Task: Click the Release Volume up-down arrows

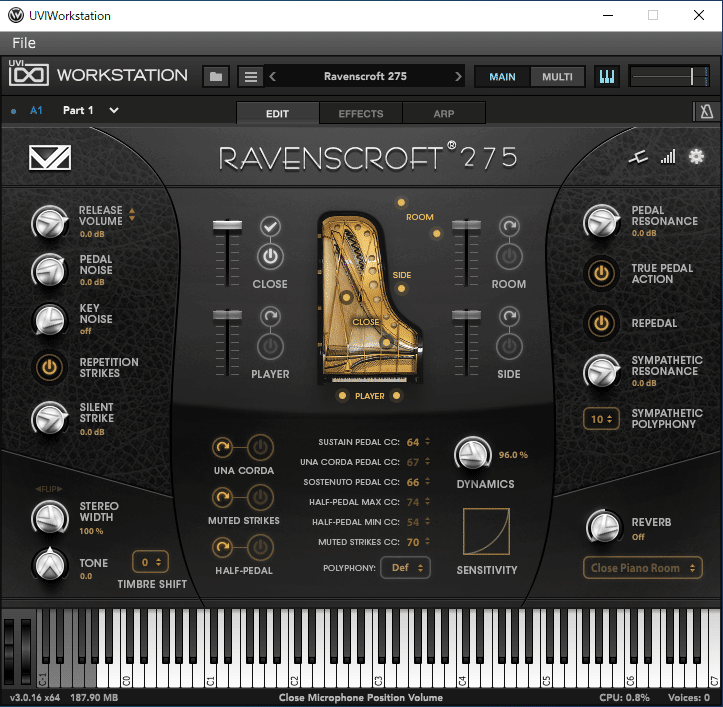Action: tap(132, 214)
